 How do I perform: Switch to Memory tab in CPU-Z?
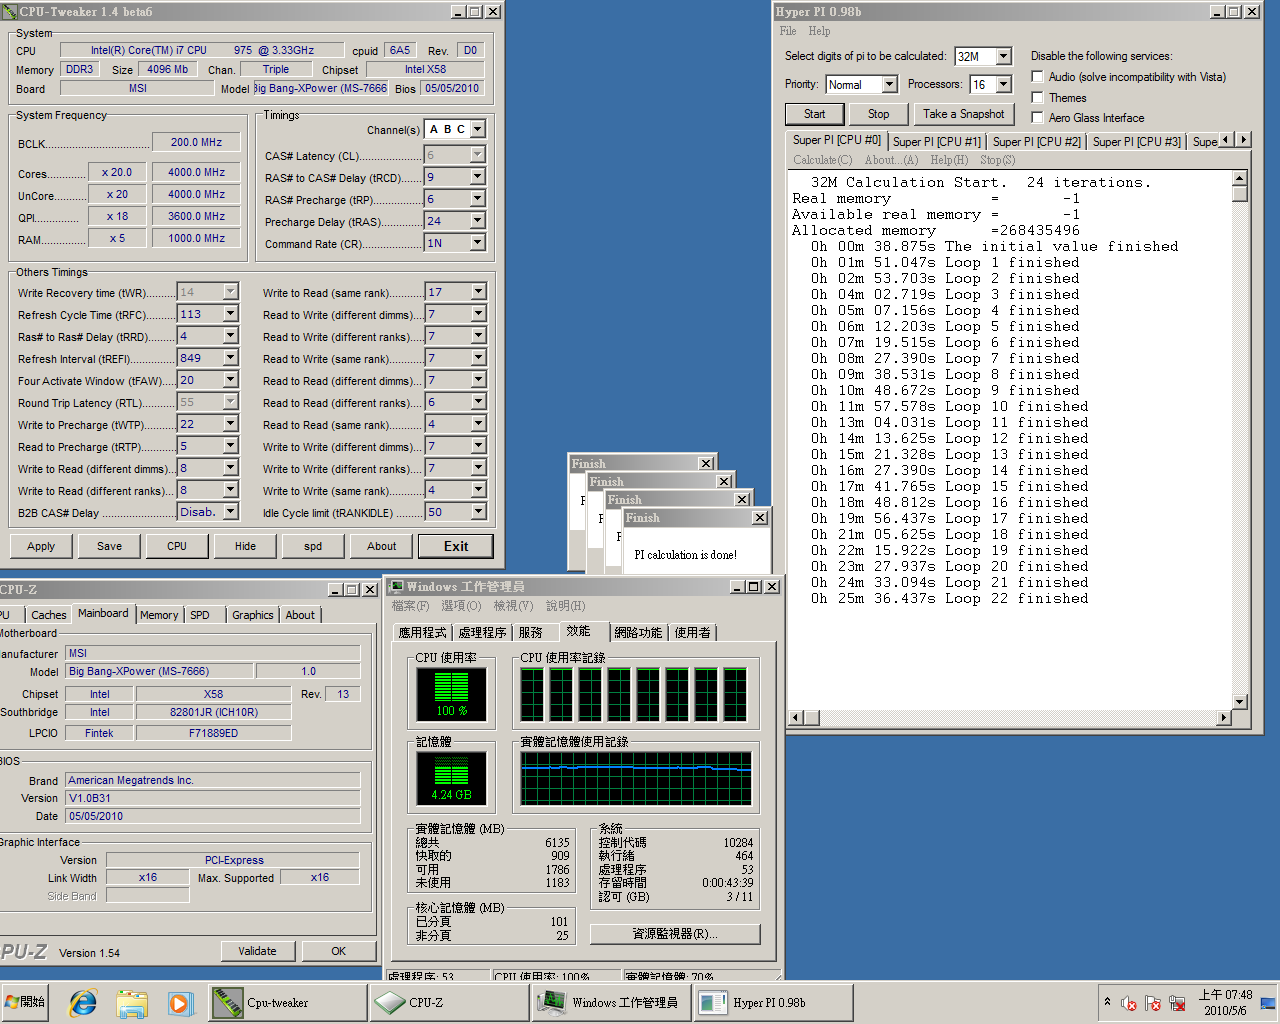click(159, 615)
